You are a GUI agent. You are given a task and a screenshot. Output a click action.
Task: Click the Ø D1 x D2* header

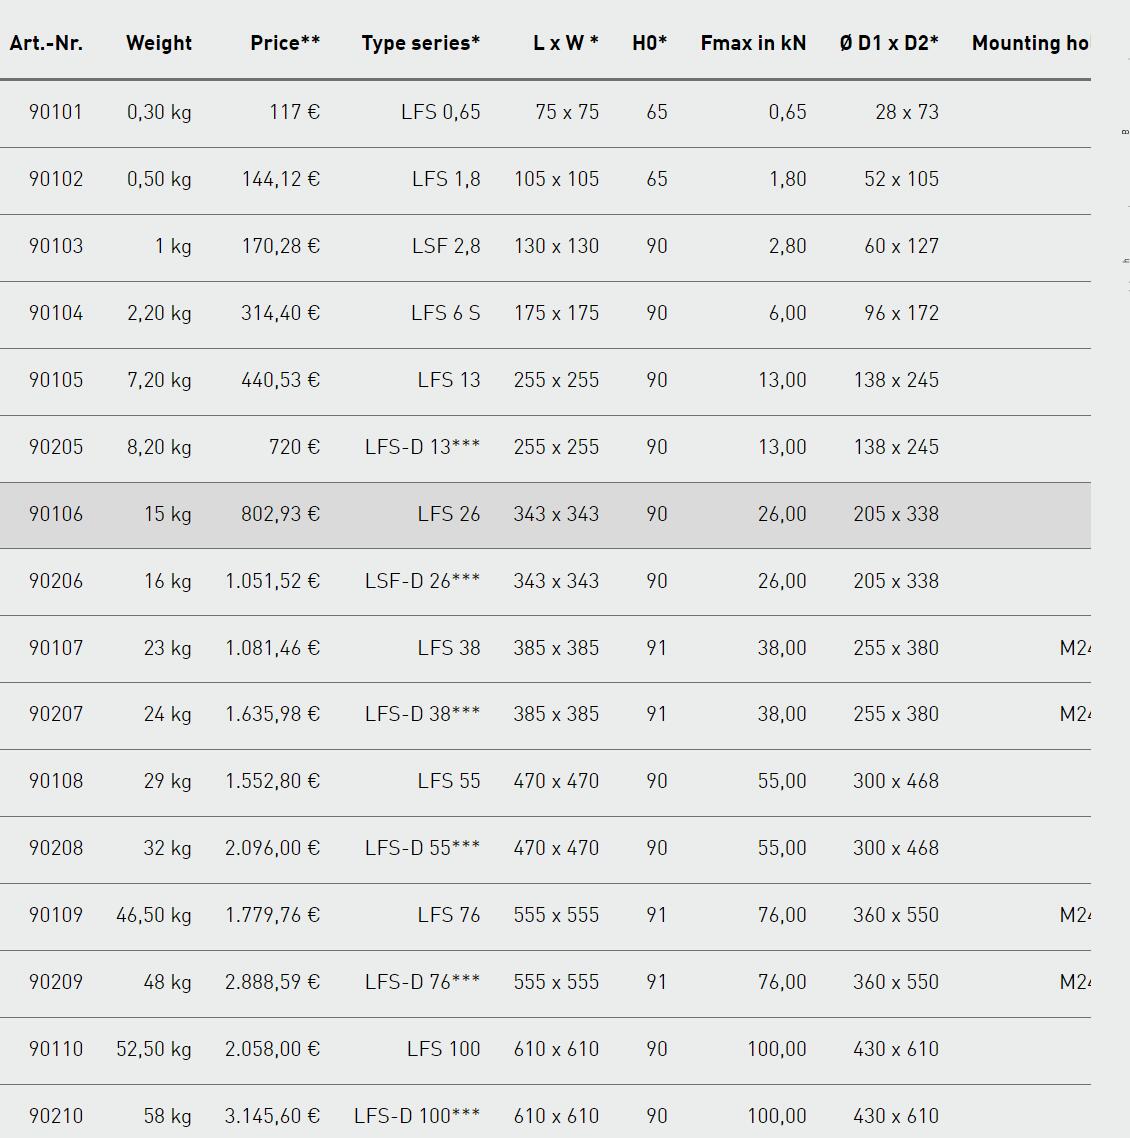[x=889, y=43]
